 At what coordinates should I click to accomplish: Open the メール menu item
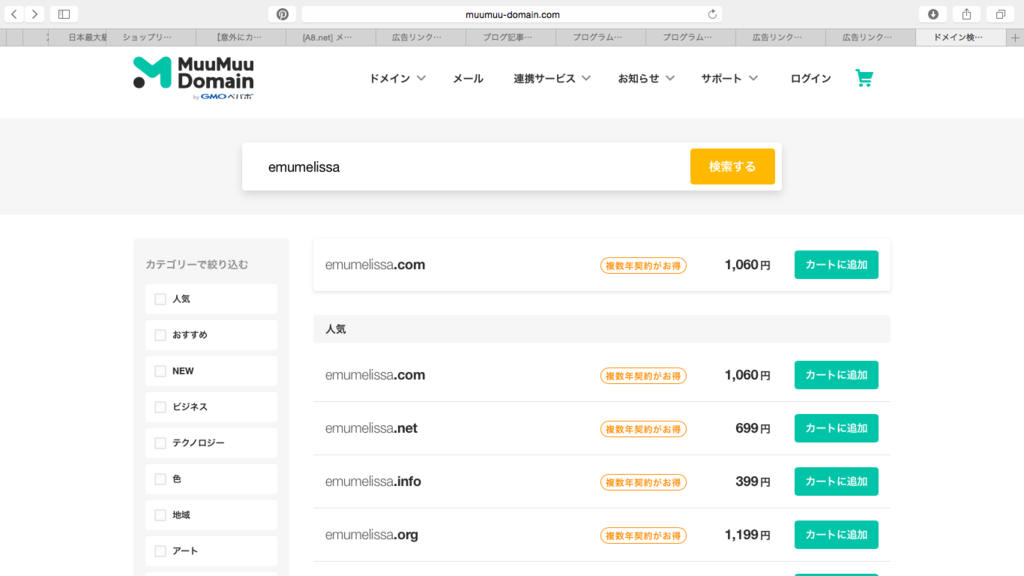(x=468, y=78)
